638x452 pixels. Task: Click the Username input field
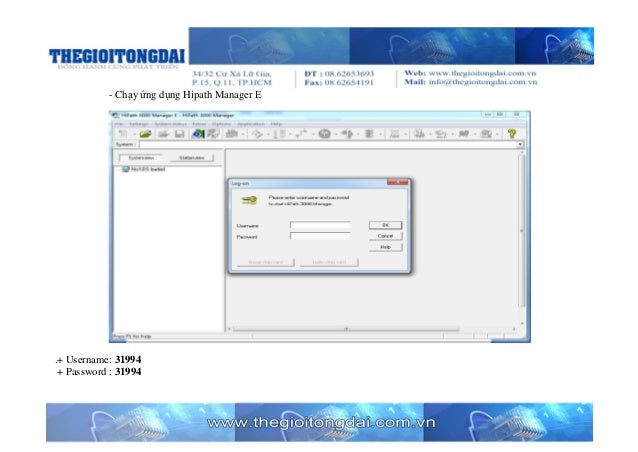pos(320,225)
